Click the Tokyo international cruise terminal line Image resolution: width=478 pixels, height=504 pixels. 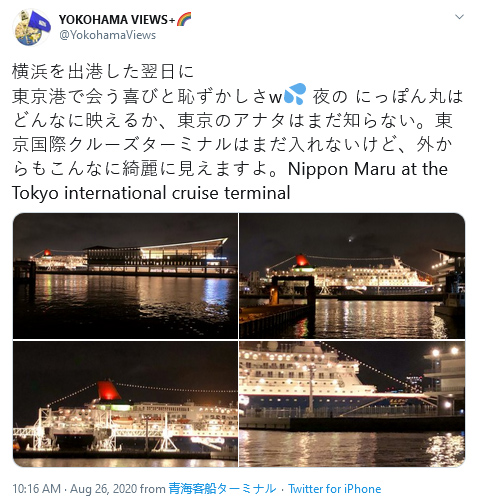click(151, 193)
